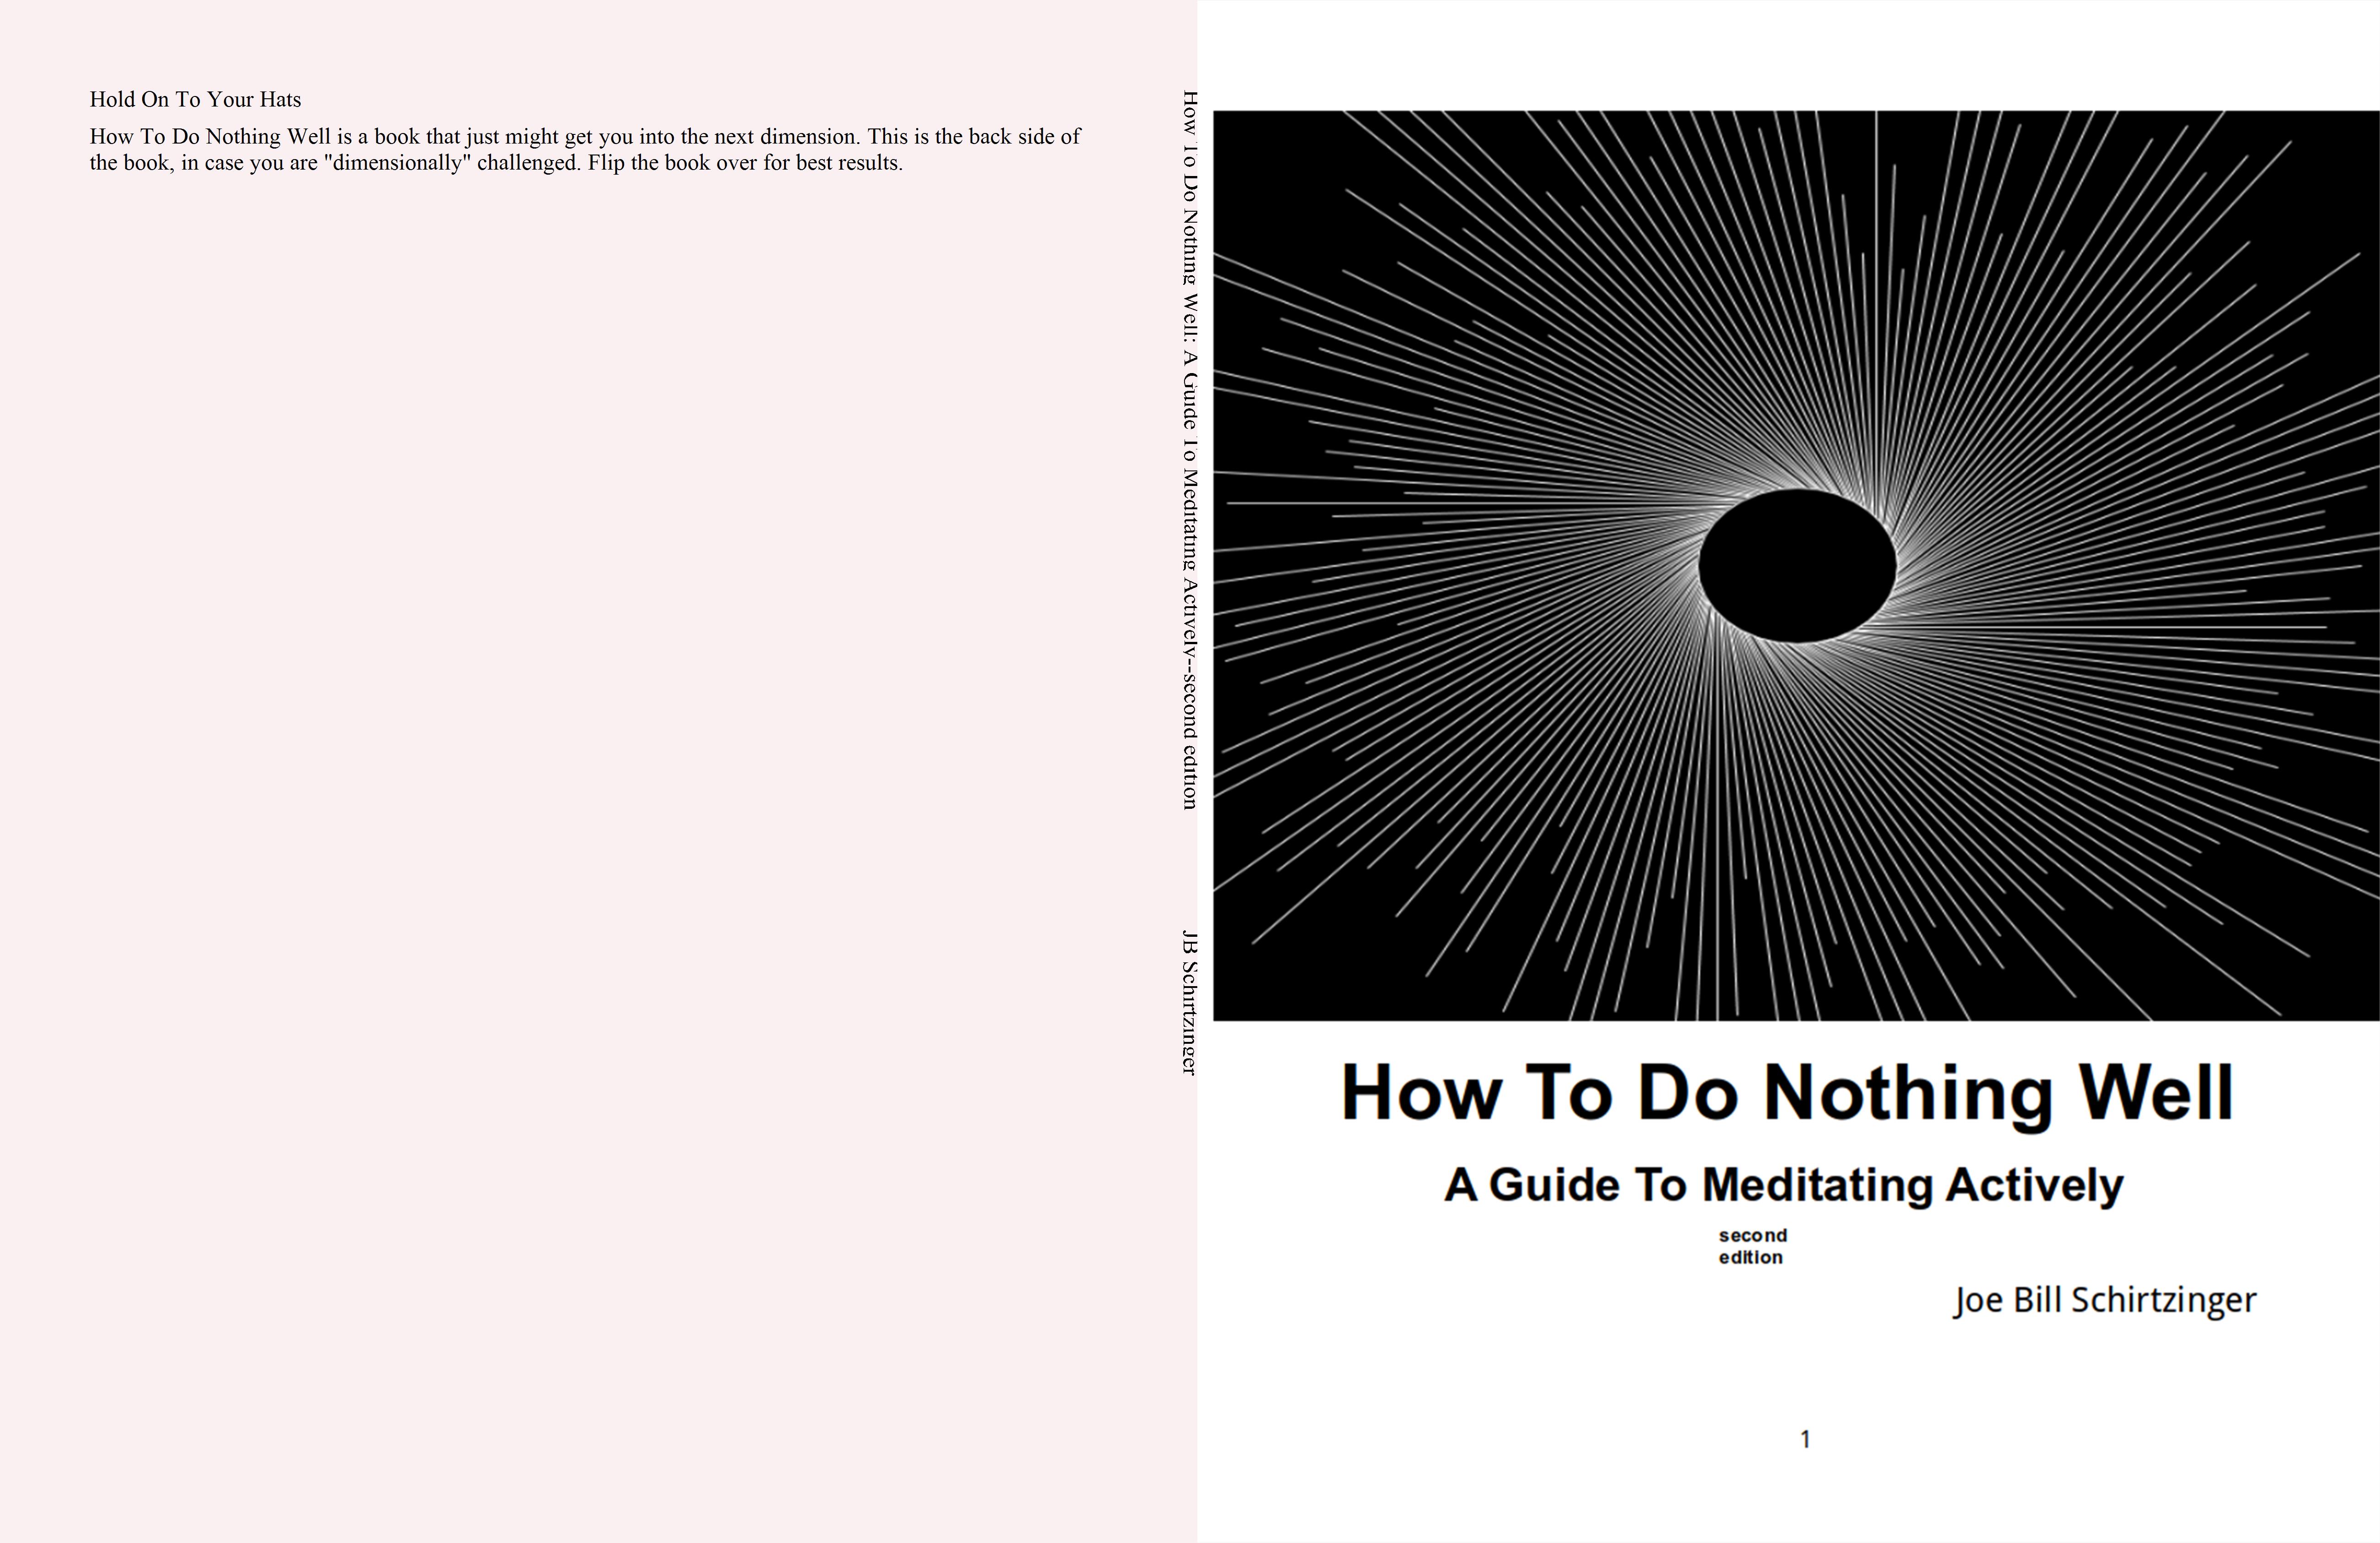Click the author name "Joe Bill Schirtzinger"
This screenshot has width=2380, height=1543.
click(2105, 1301)
